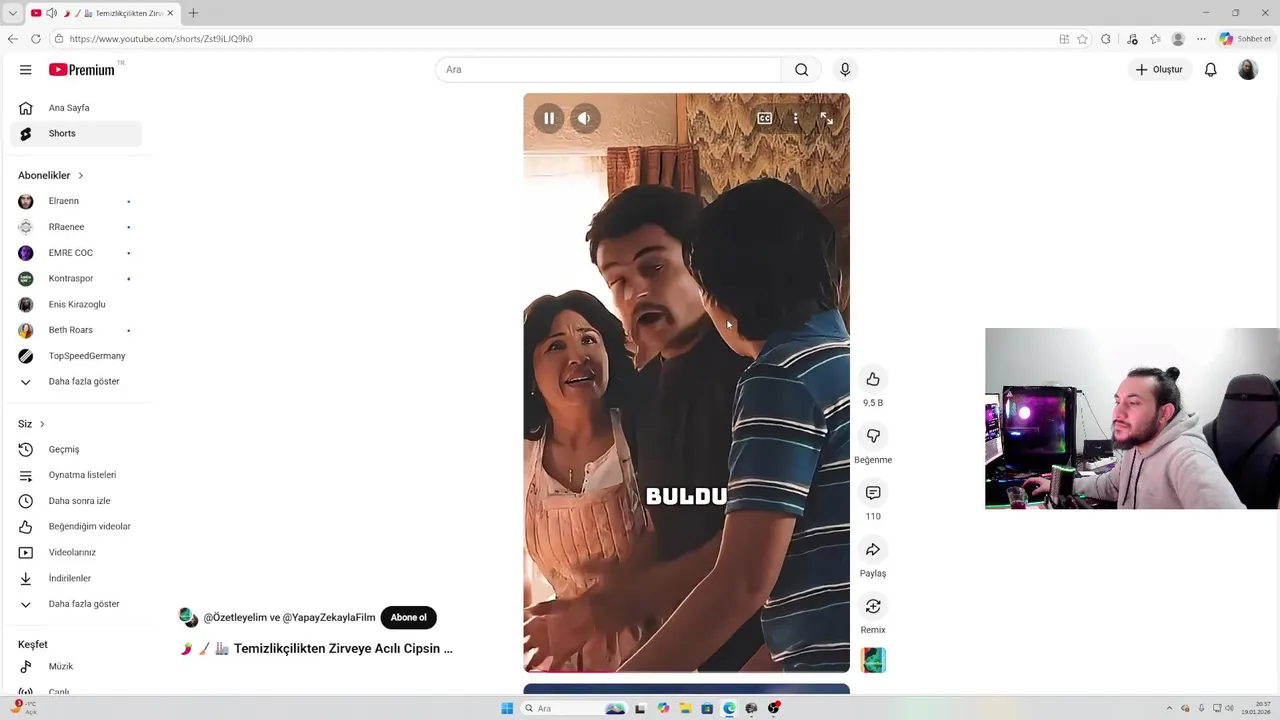1280x720 pixels.
Task: Open browser profile icon in toolbar
Action: [1178, 39]
